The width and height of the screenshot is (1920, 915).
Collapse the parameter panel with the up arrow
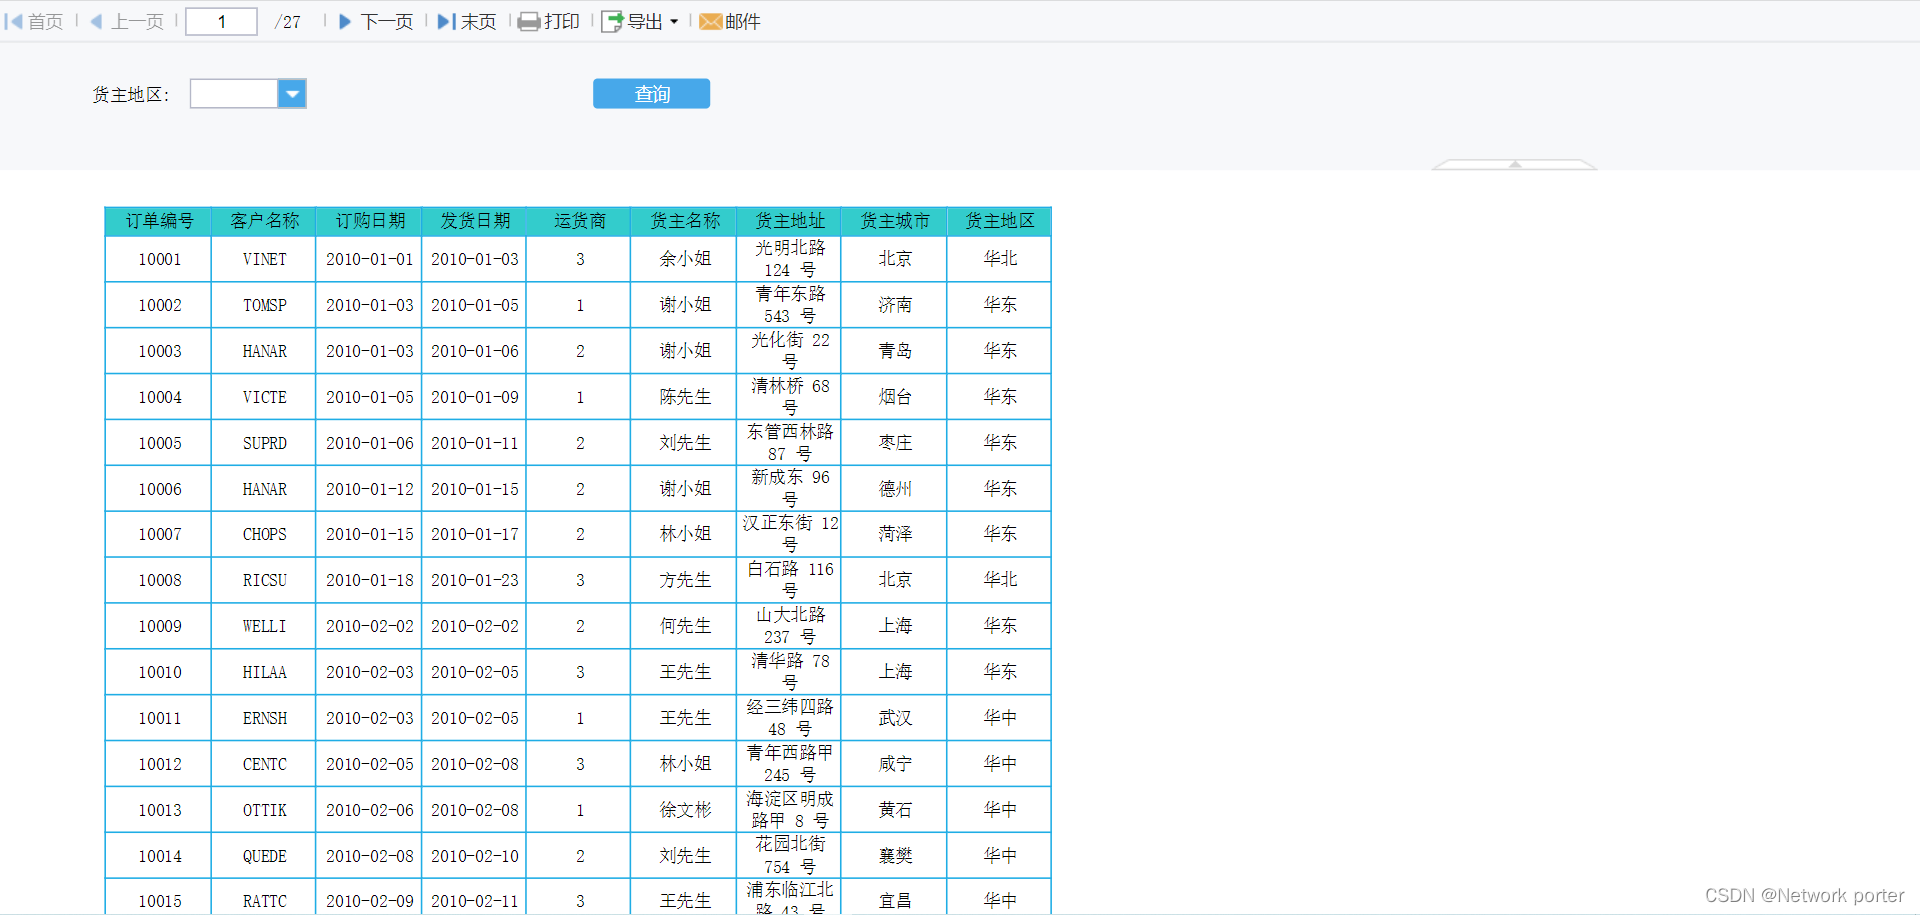tap(1515, 164)
